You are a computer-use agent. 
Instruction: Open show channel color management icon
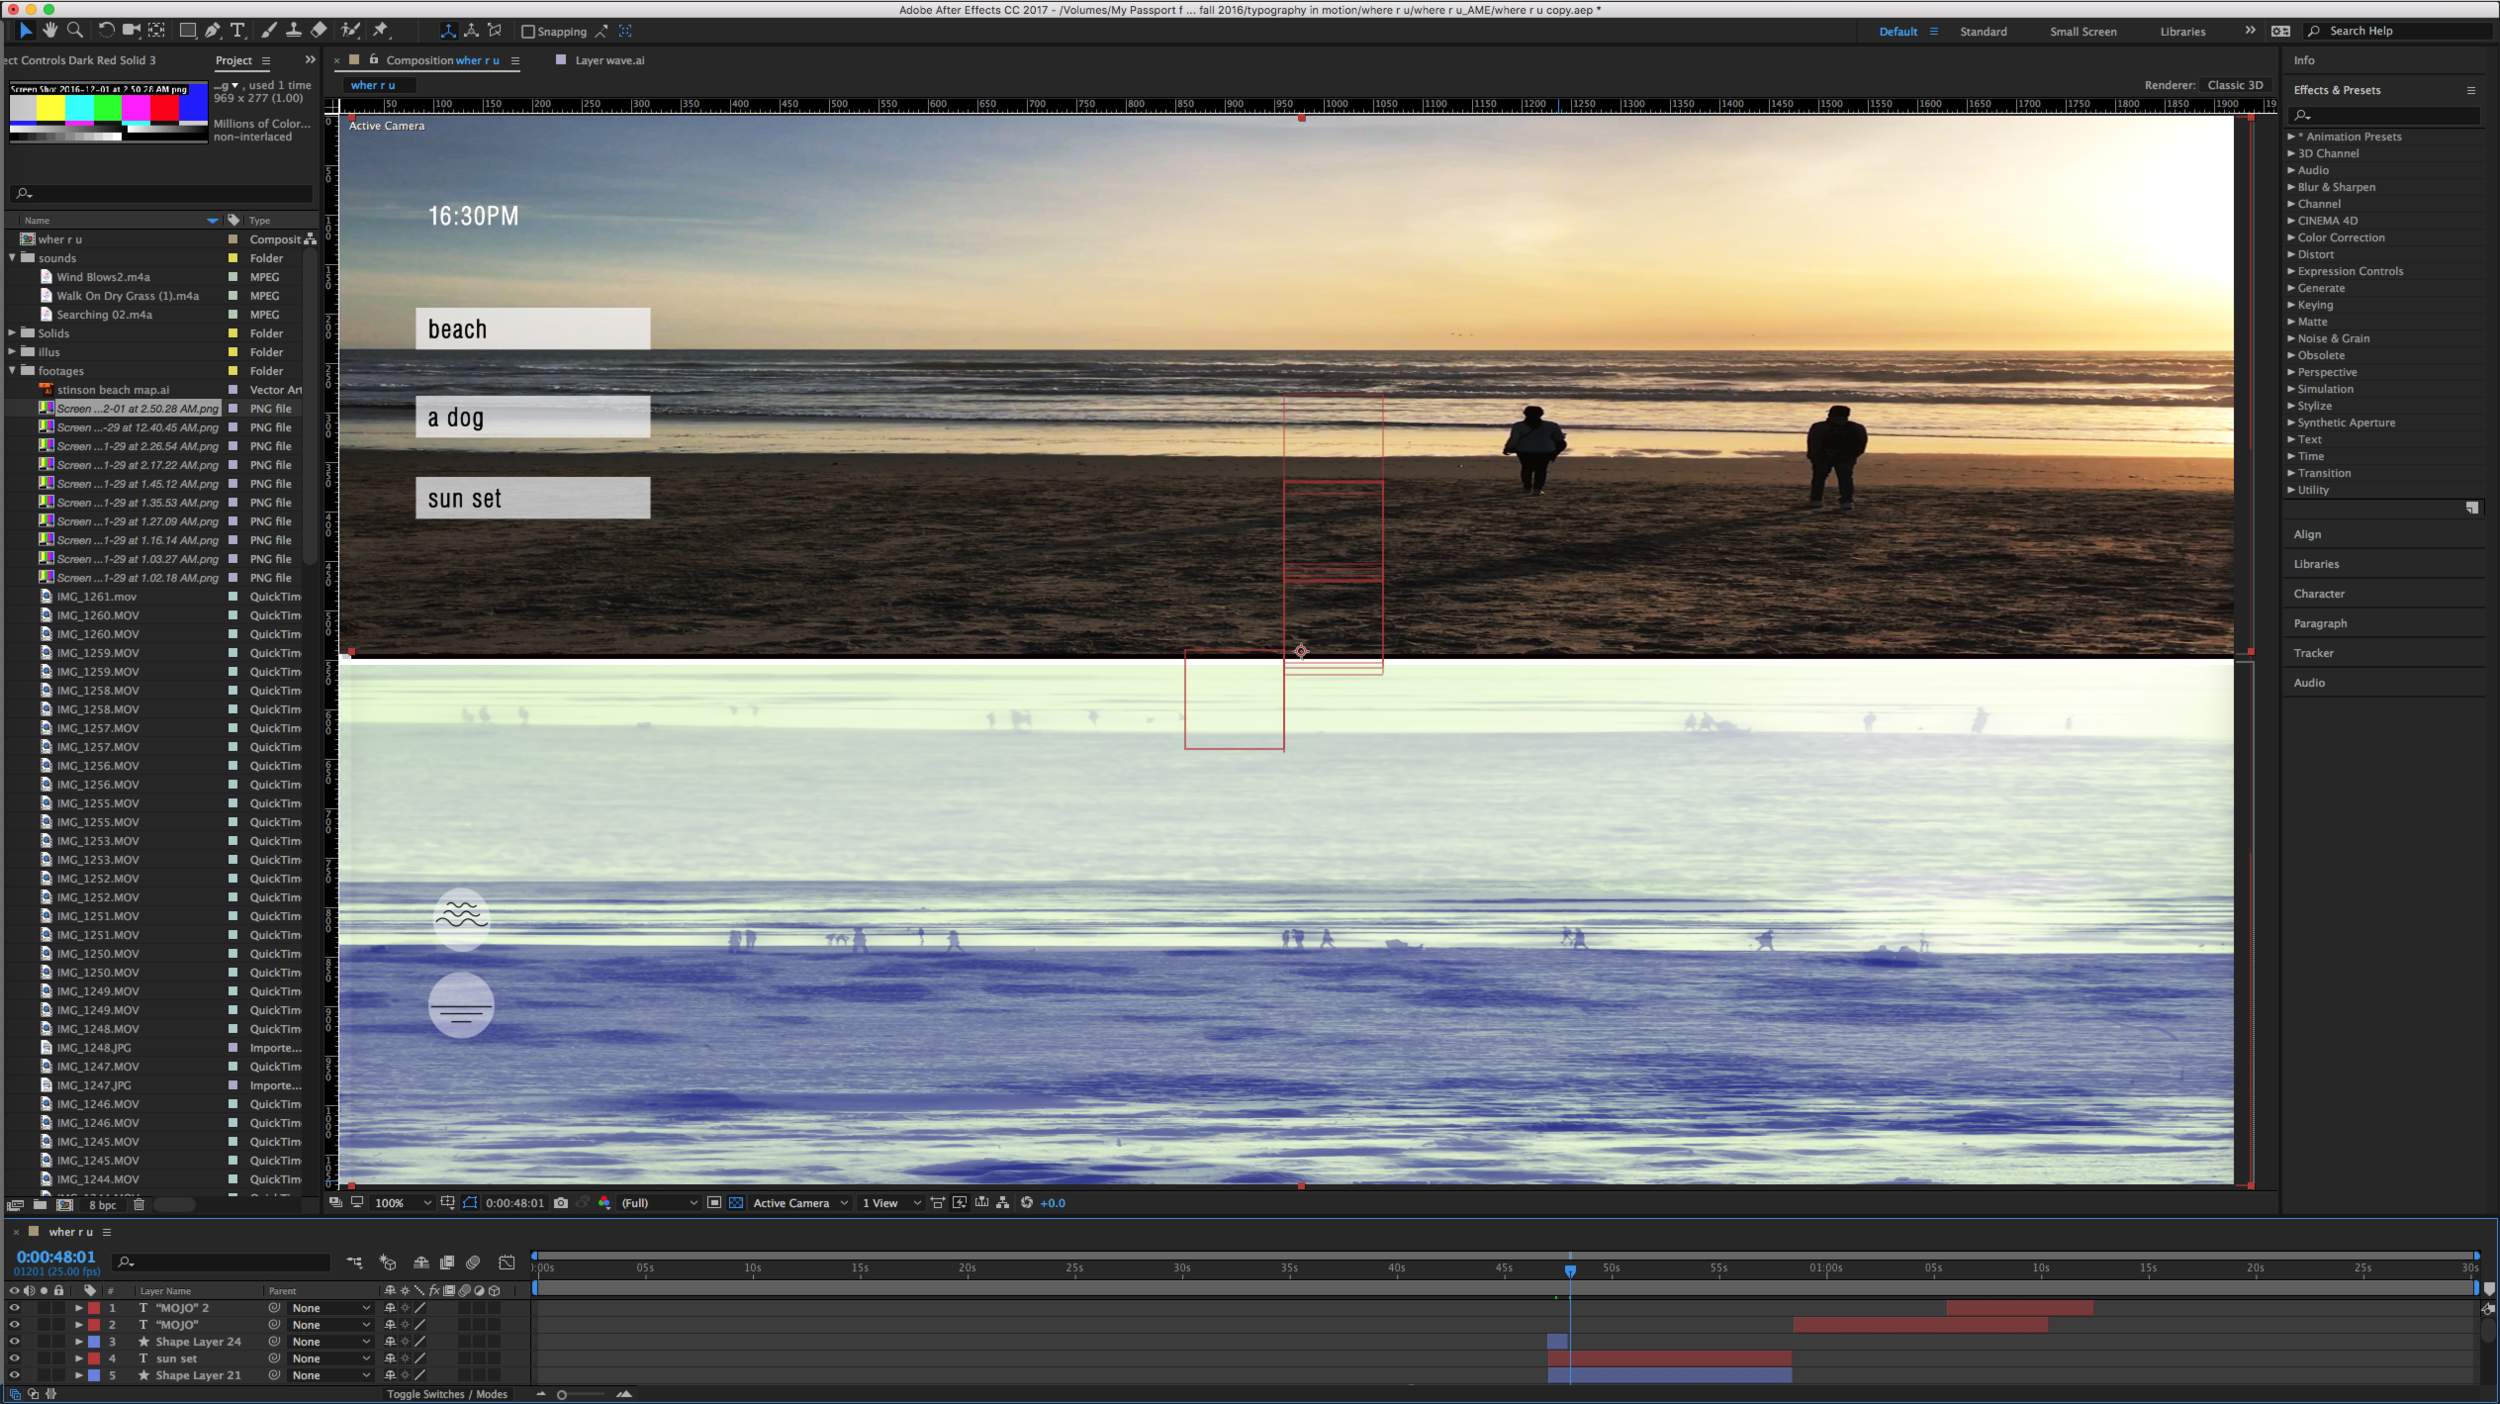(604, 1203)
